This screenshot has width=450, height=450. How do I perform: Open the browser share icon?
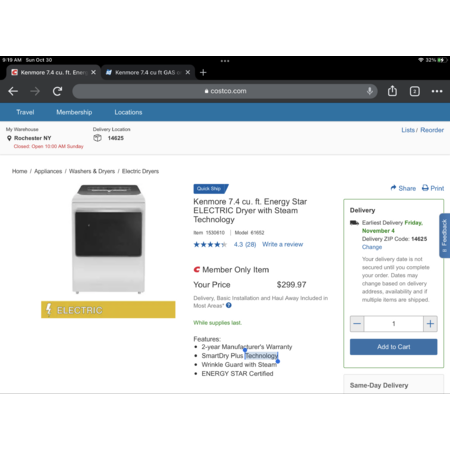click(392, 91)
